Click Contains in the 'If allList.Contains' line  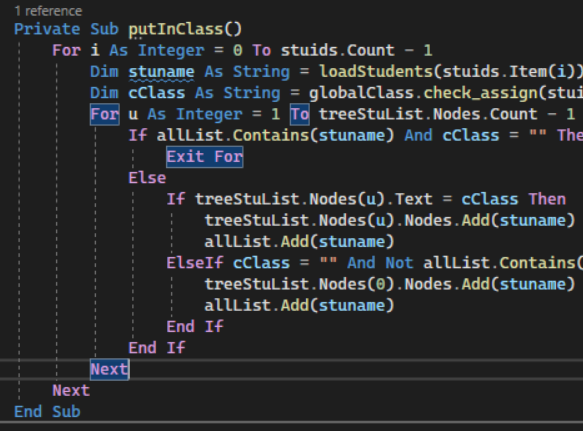pyautogui.click(x=271, y=136)
